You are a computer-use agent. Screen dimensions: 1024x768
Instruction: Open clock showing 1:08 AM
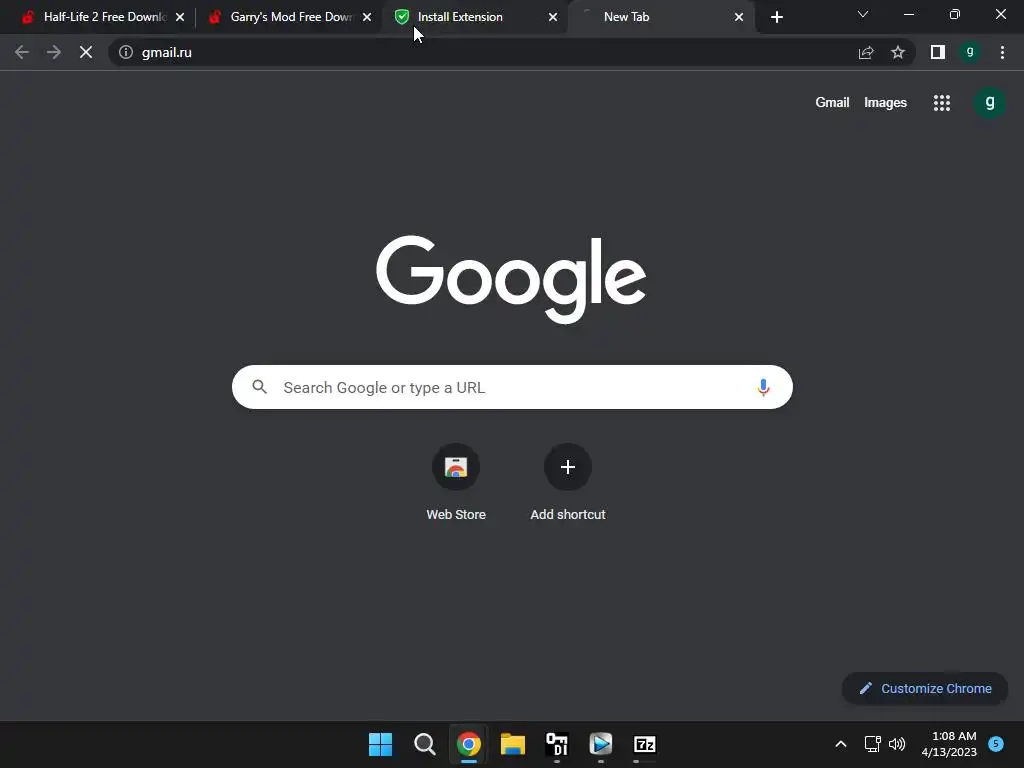tap(950, 744)
